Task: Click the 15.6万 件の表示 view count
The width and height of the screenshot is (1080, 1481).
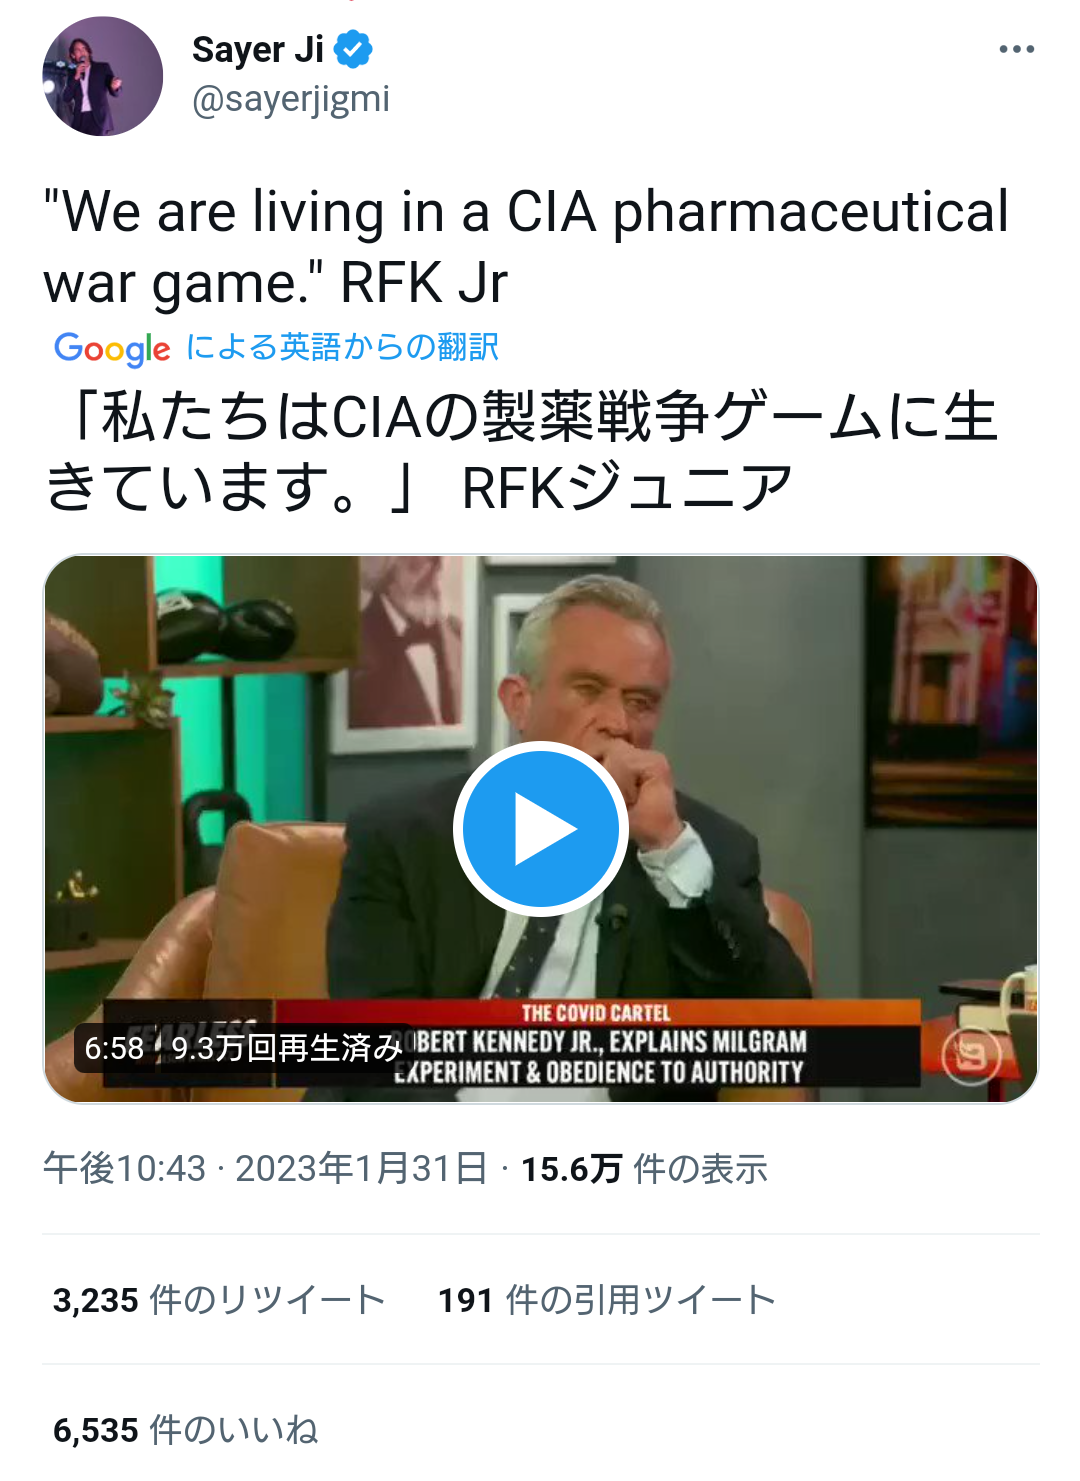Action: click(645, 1168)
